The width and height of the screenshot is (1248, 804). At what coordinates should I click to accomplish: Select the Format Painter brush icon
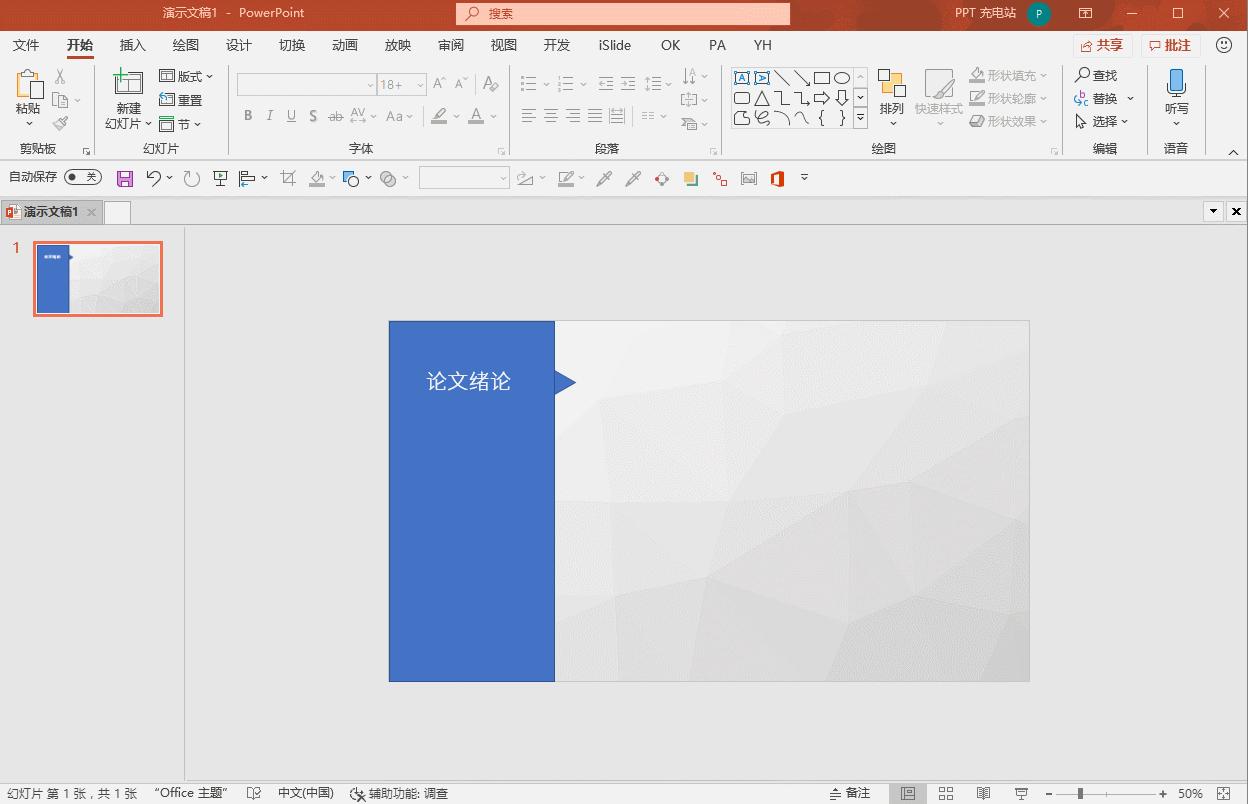coord(61,123)
